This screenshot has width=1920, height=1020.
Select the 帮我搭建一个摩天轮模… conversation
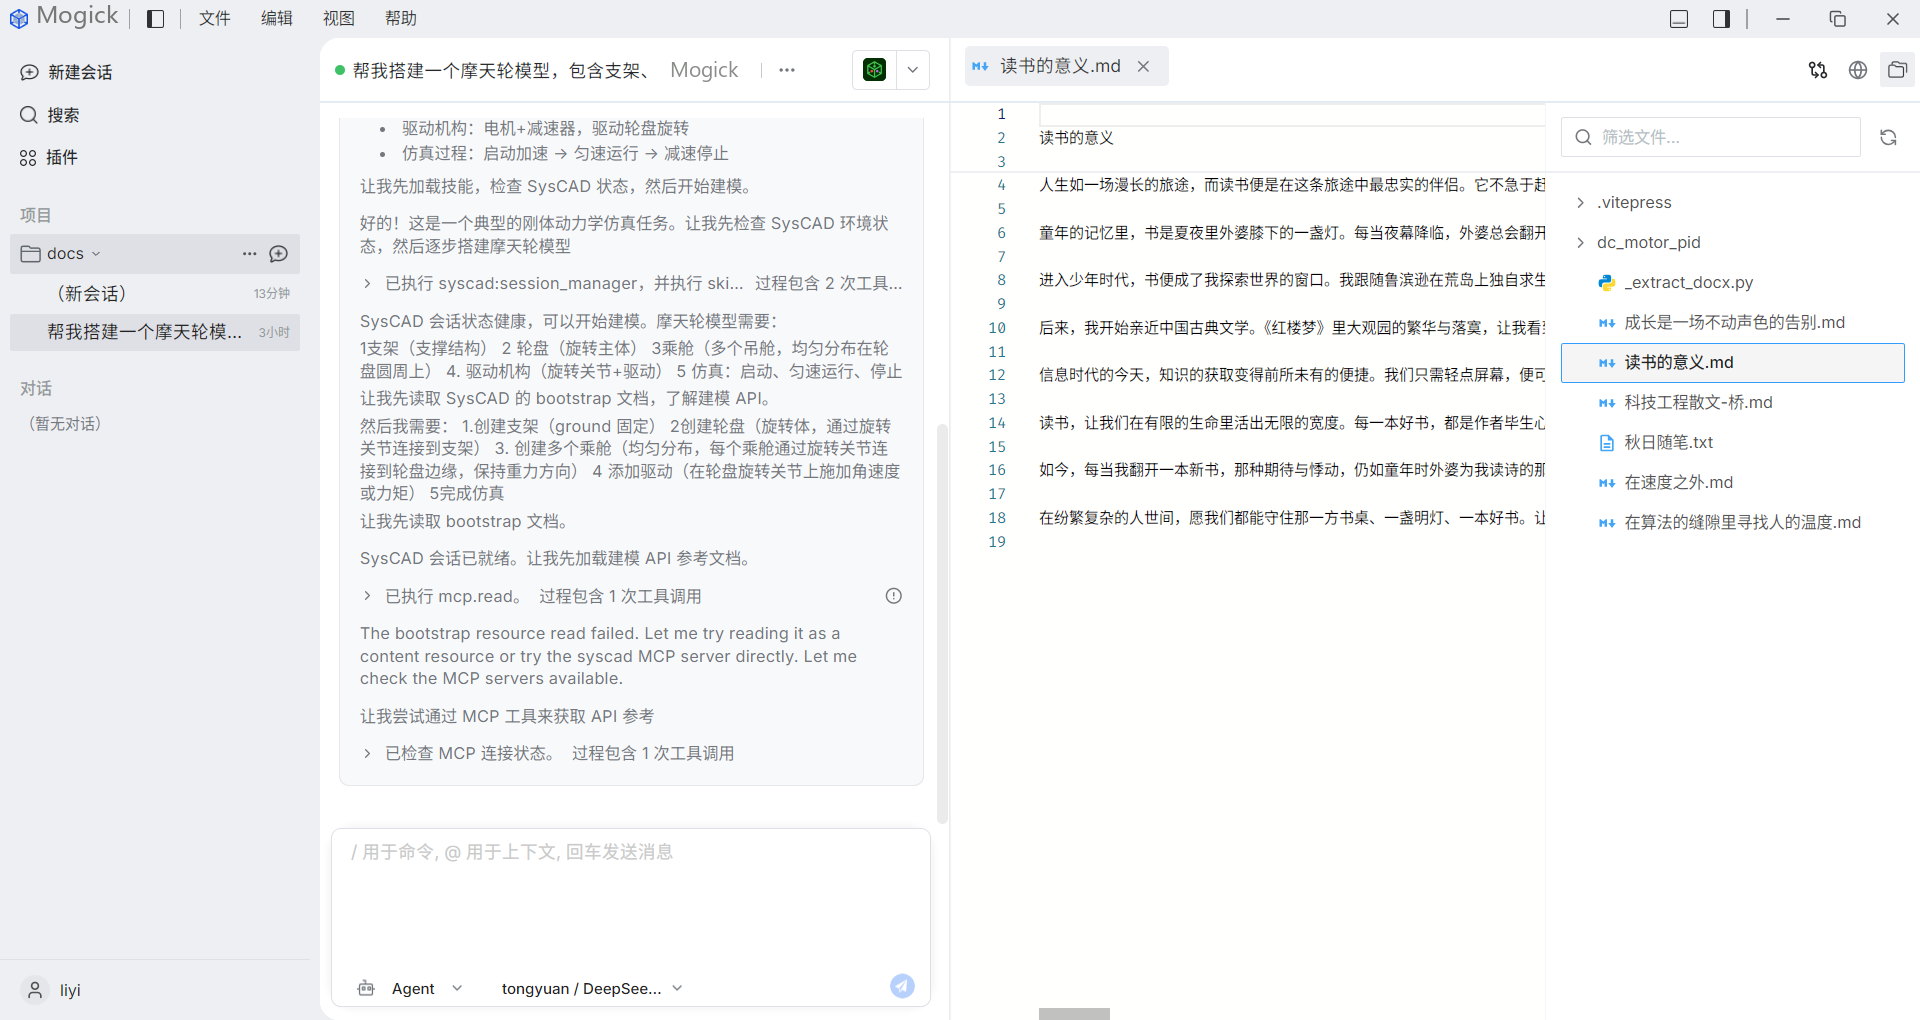point(155,332)
